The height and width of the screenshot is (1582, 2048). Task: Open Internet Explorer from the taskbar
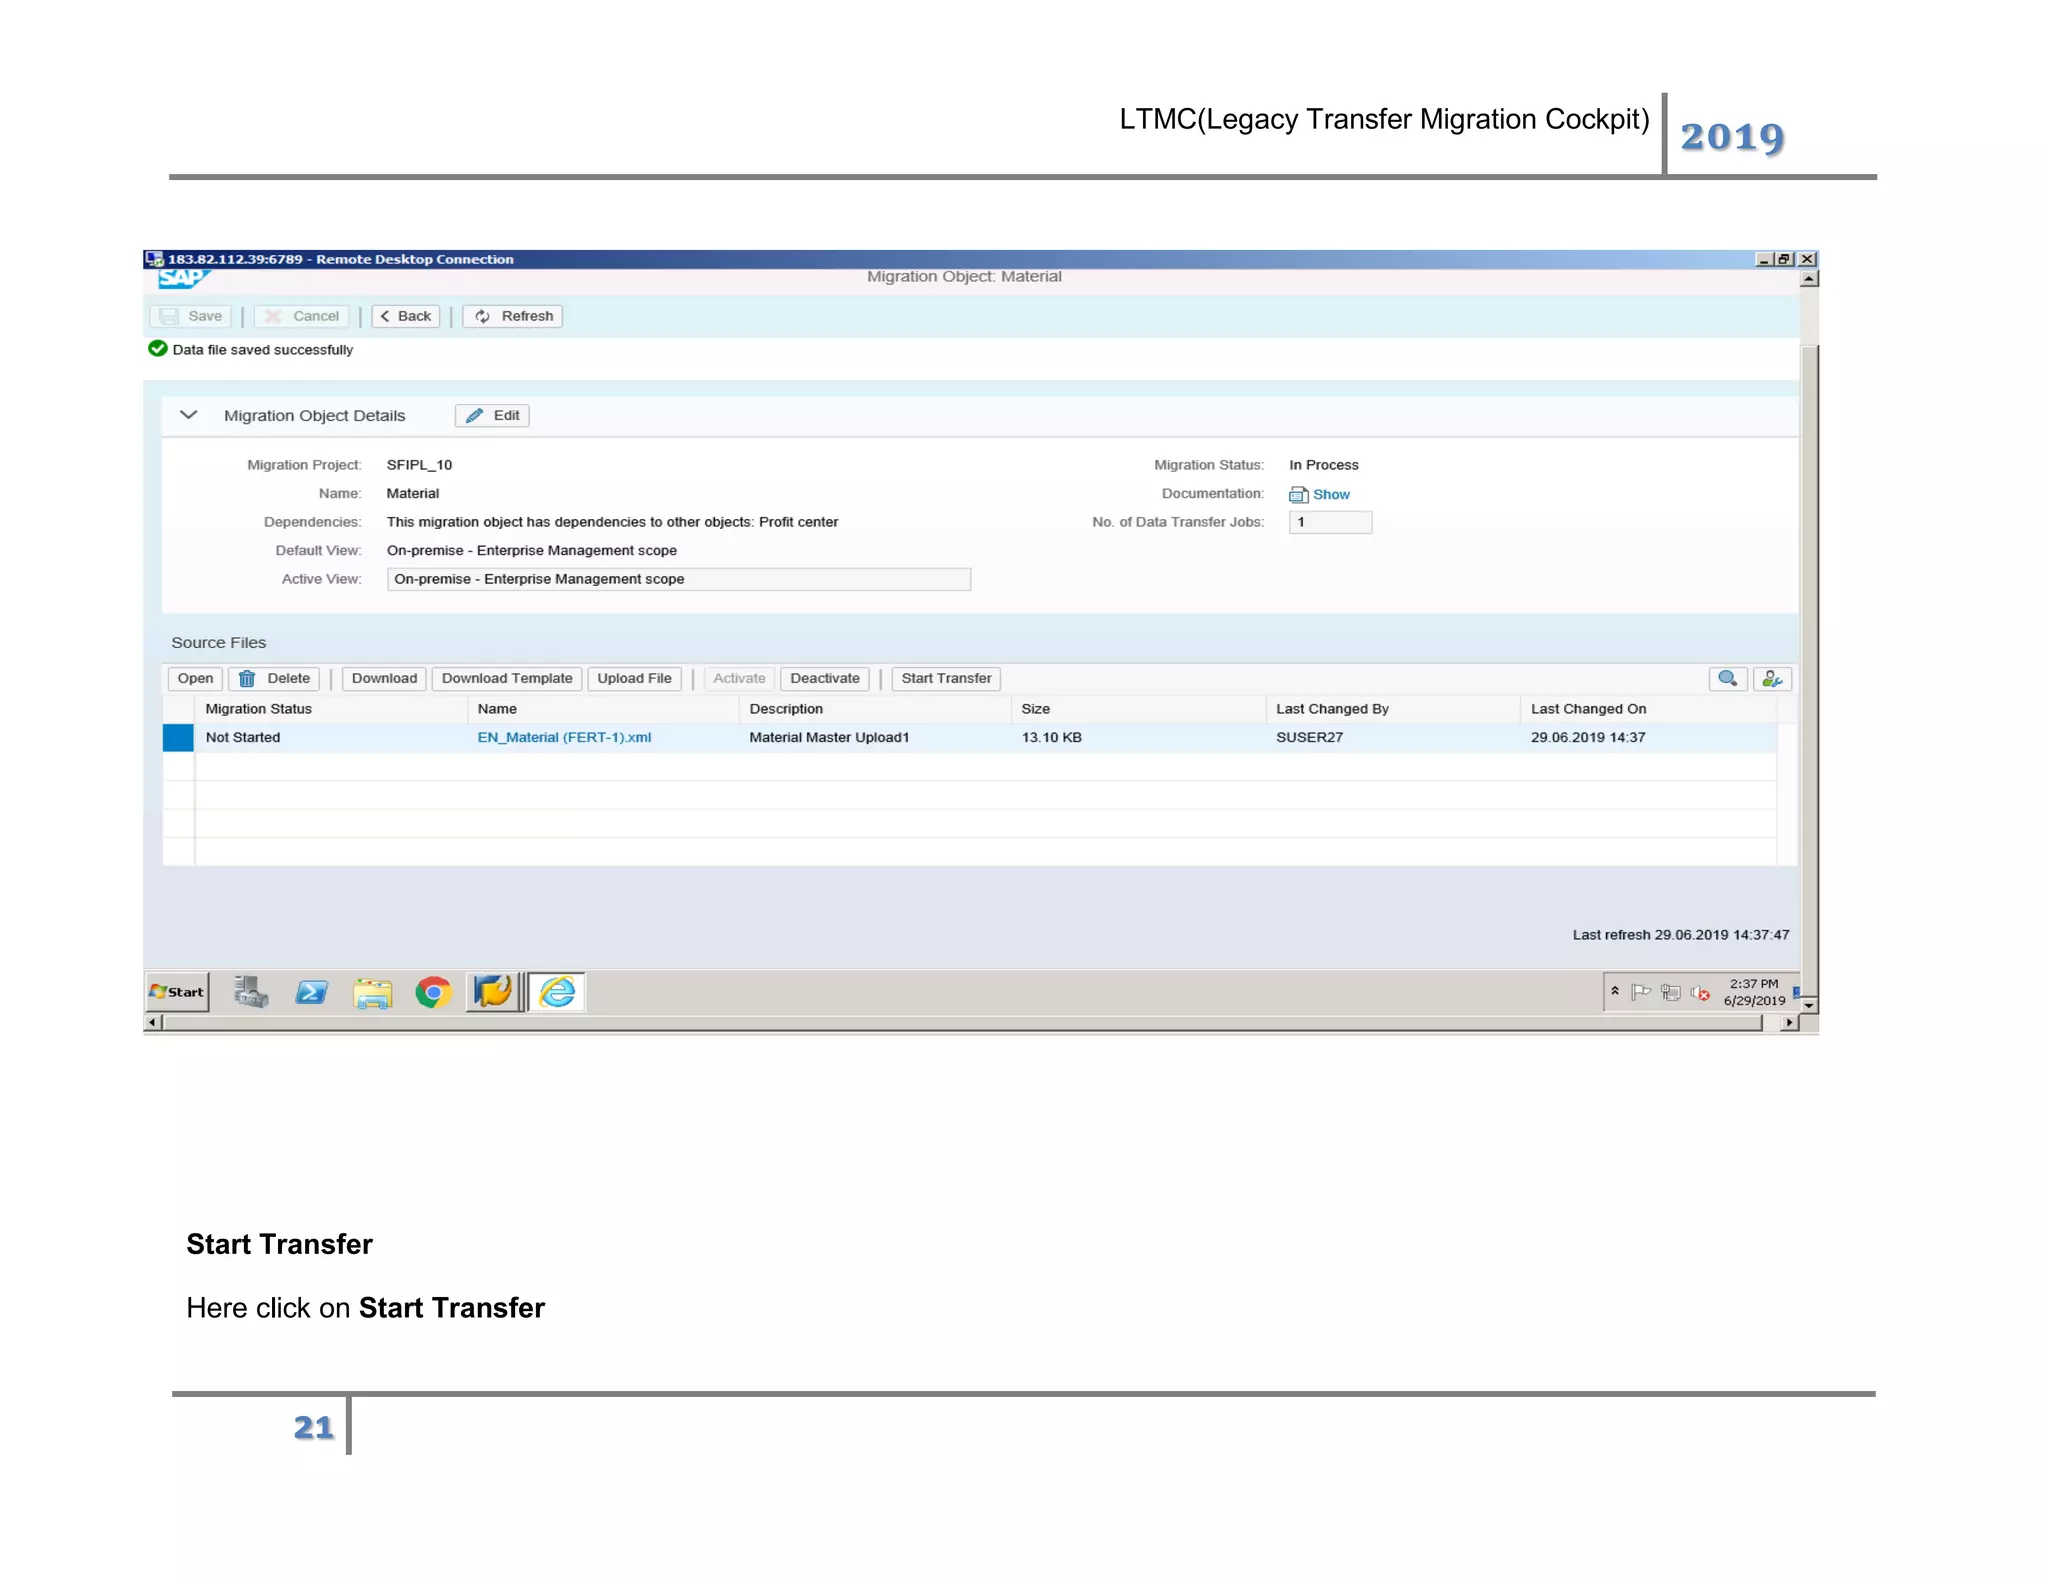[557, 992]
